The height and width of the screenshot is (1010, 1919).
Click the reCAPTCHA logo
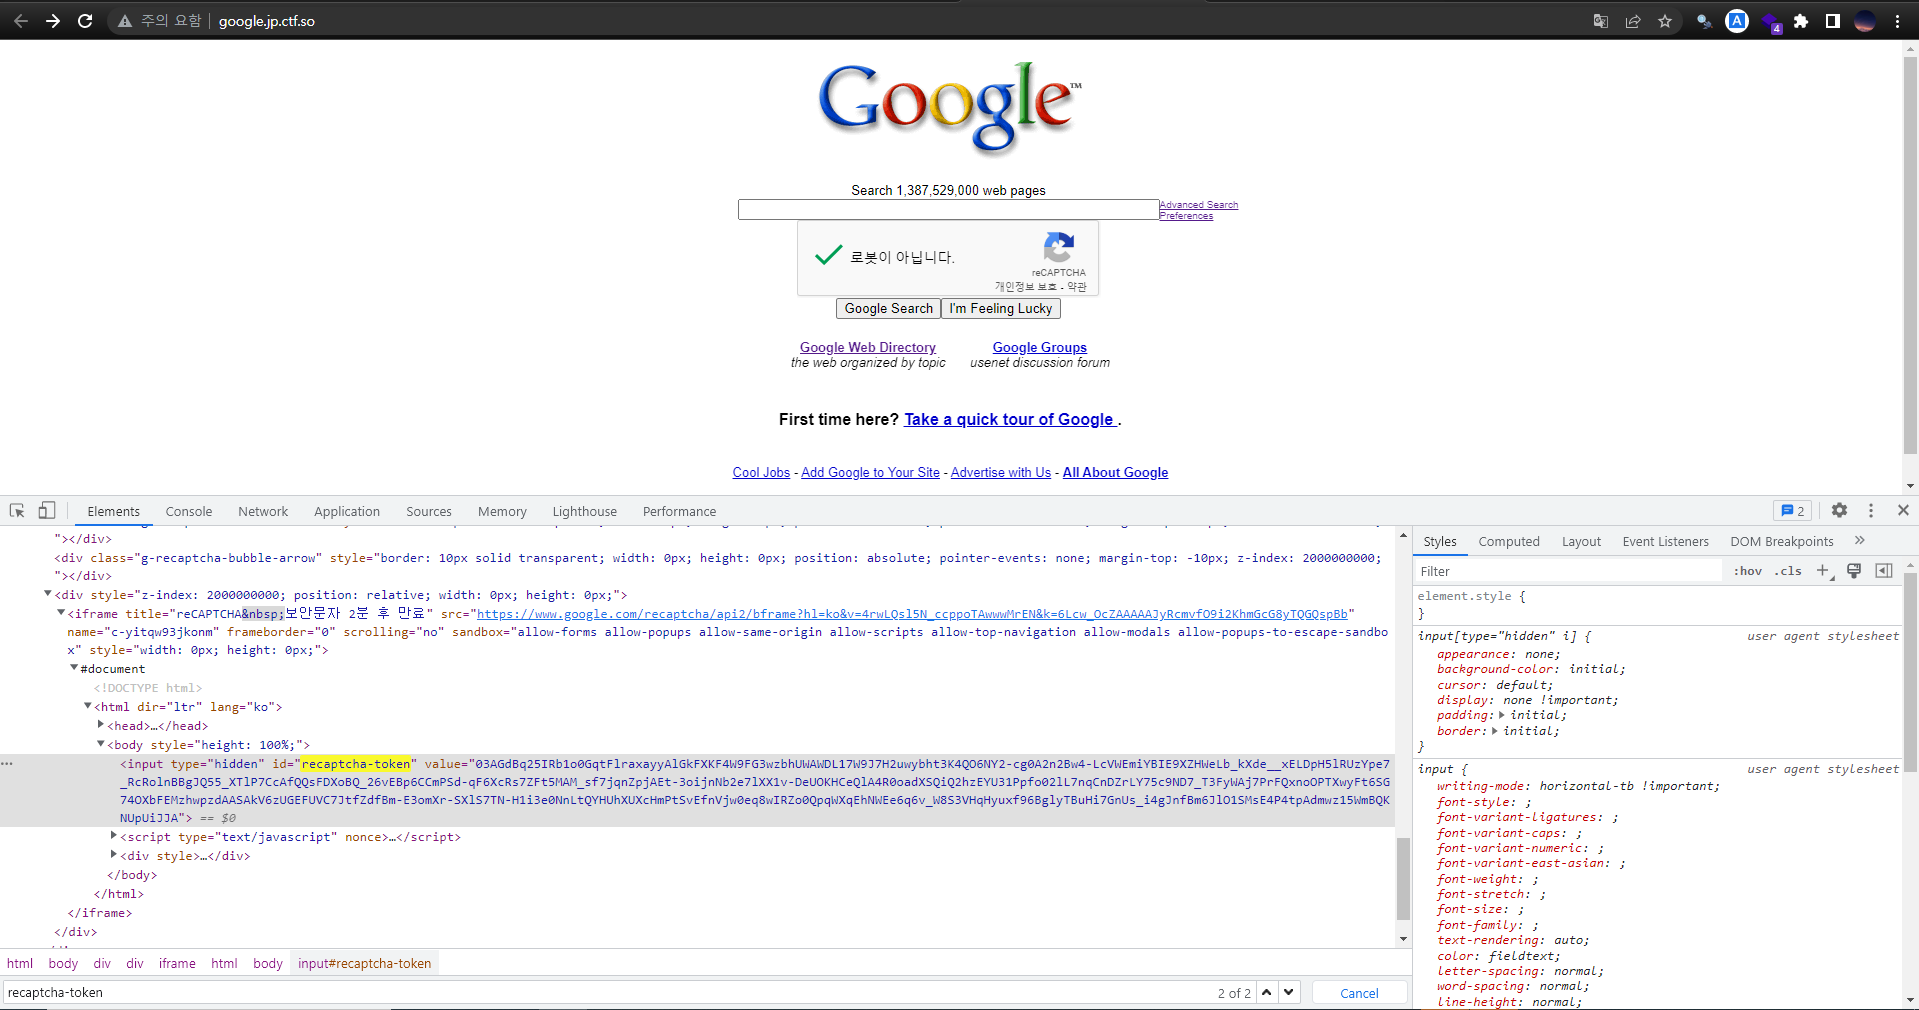tap(1059, 246)
